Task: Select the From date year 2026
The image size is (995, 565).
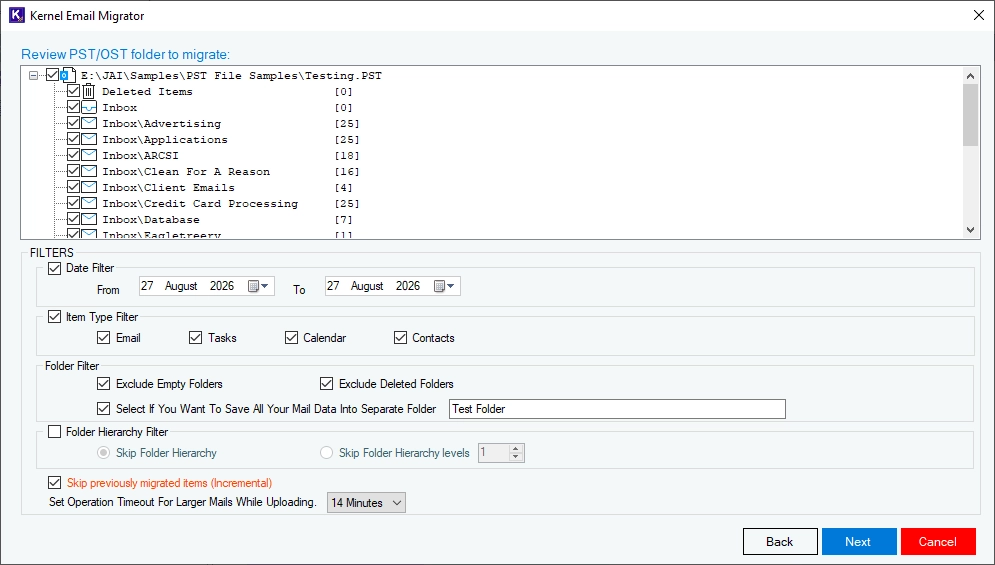Action: point(222,286)
